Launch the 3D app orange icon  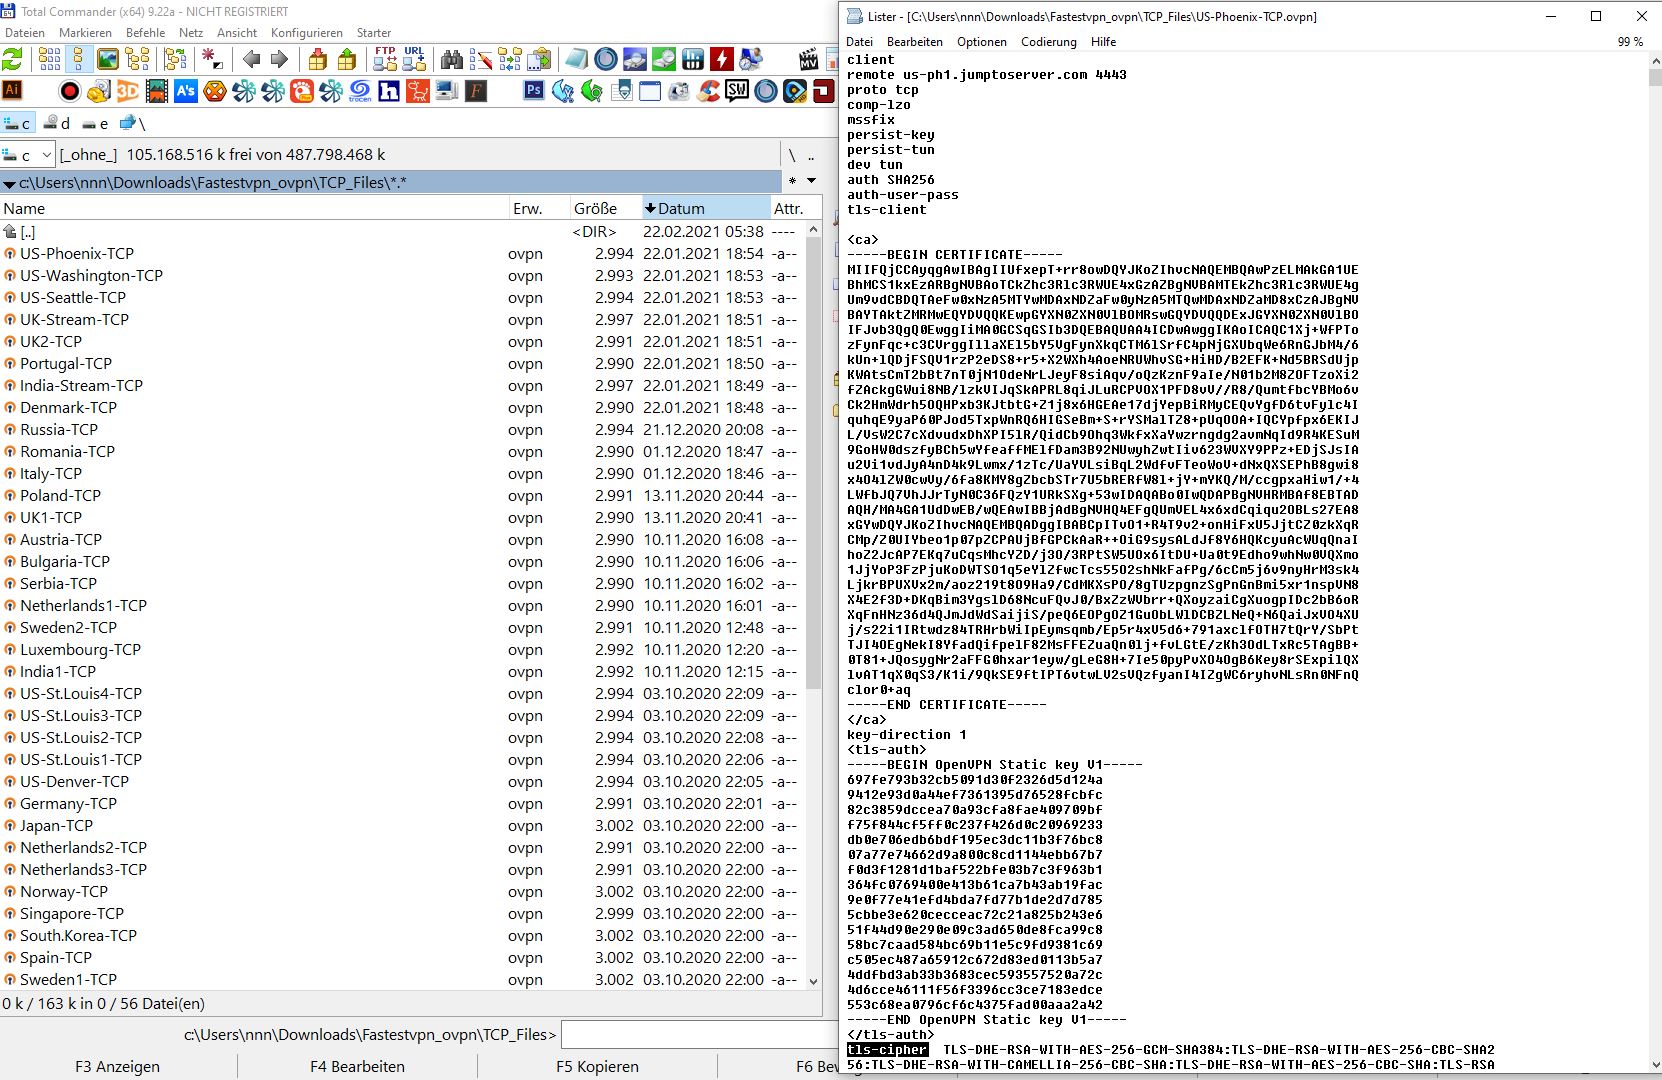[127, 91]
